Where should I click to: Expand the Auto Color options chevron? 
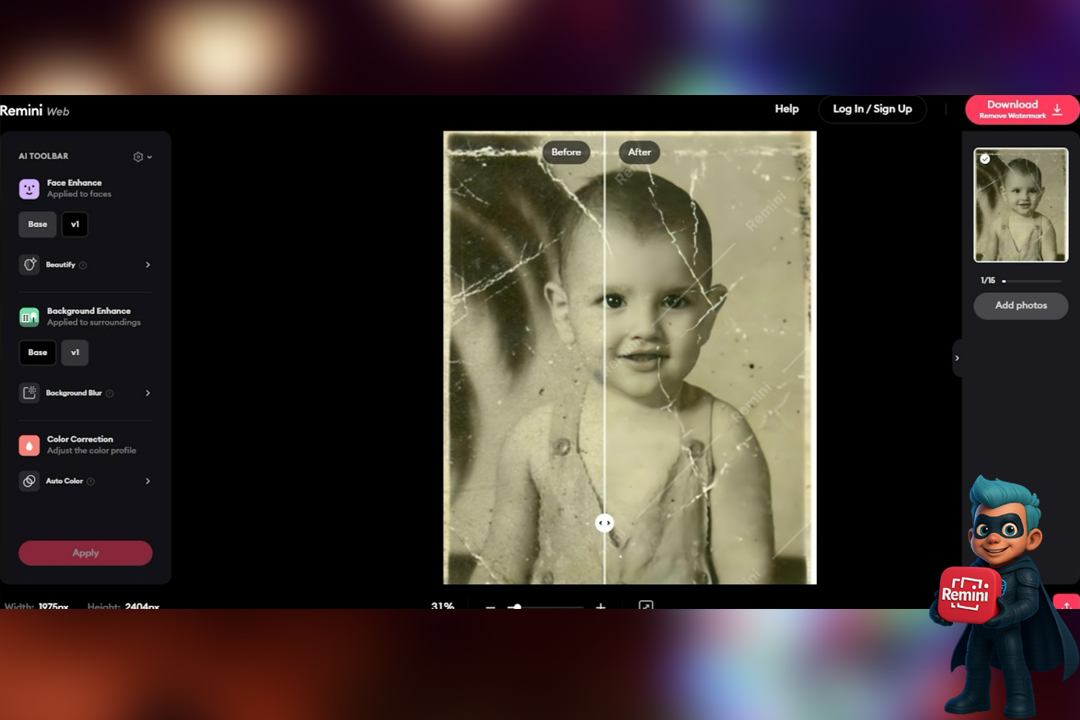148,481
